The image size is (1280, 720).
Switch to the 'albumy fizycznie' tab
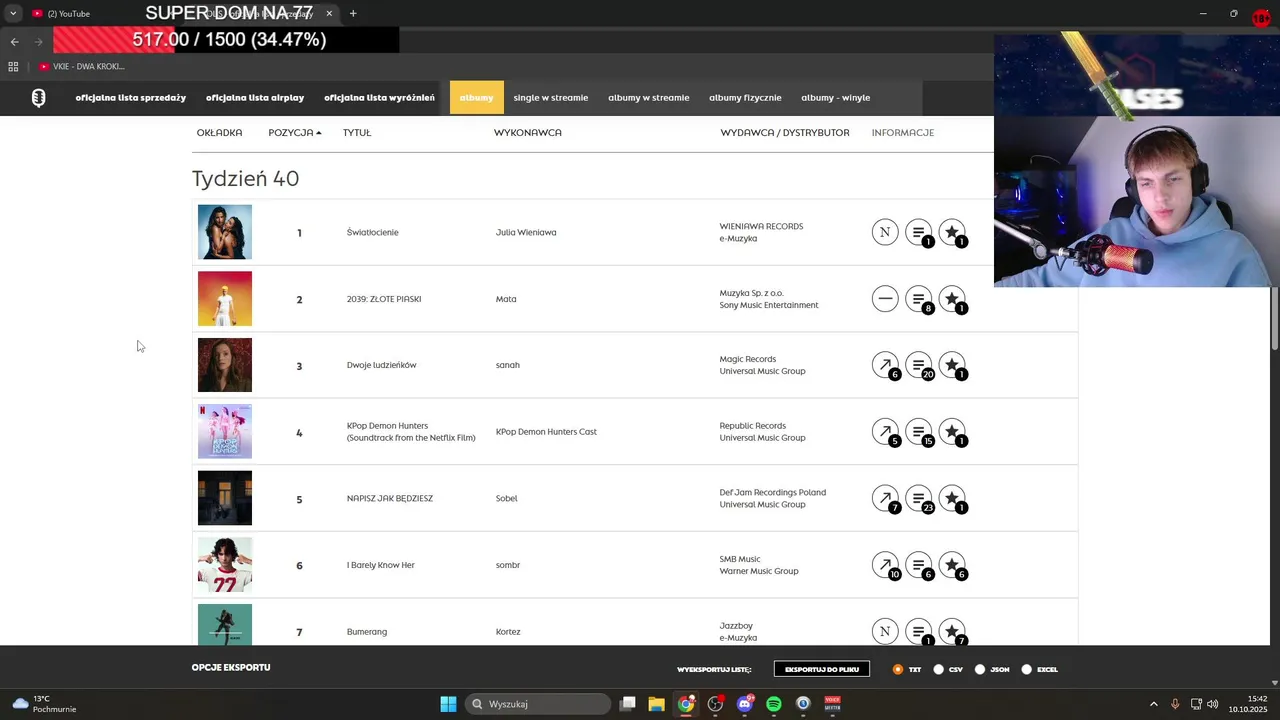coord(745,98)
